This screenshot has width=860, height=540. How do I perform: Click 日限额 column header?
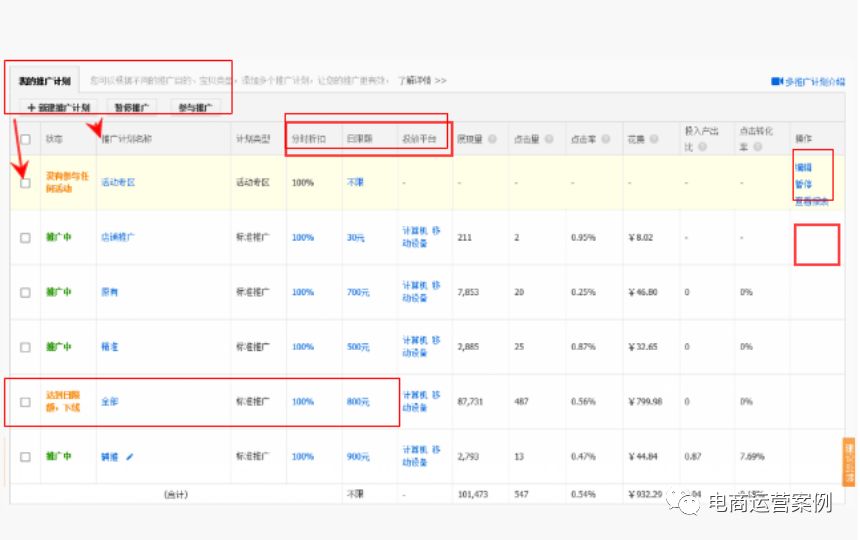(x=359, y=139)
